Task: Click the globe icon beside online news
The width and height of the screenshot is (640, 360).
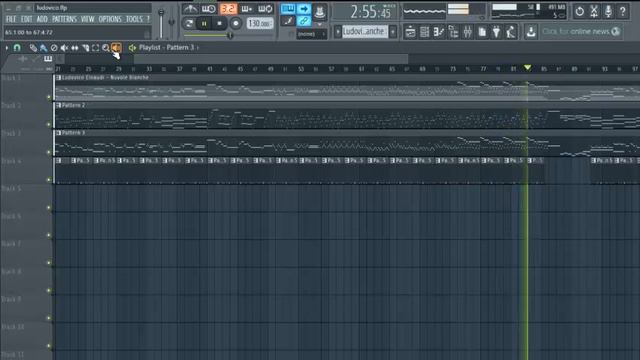Action: [616, 31]
